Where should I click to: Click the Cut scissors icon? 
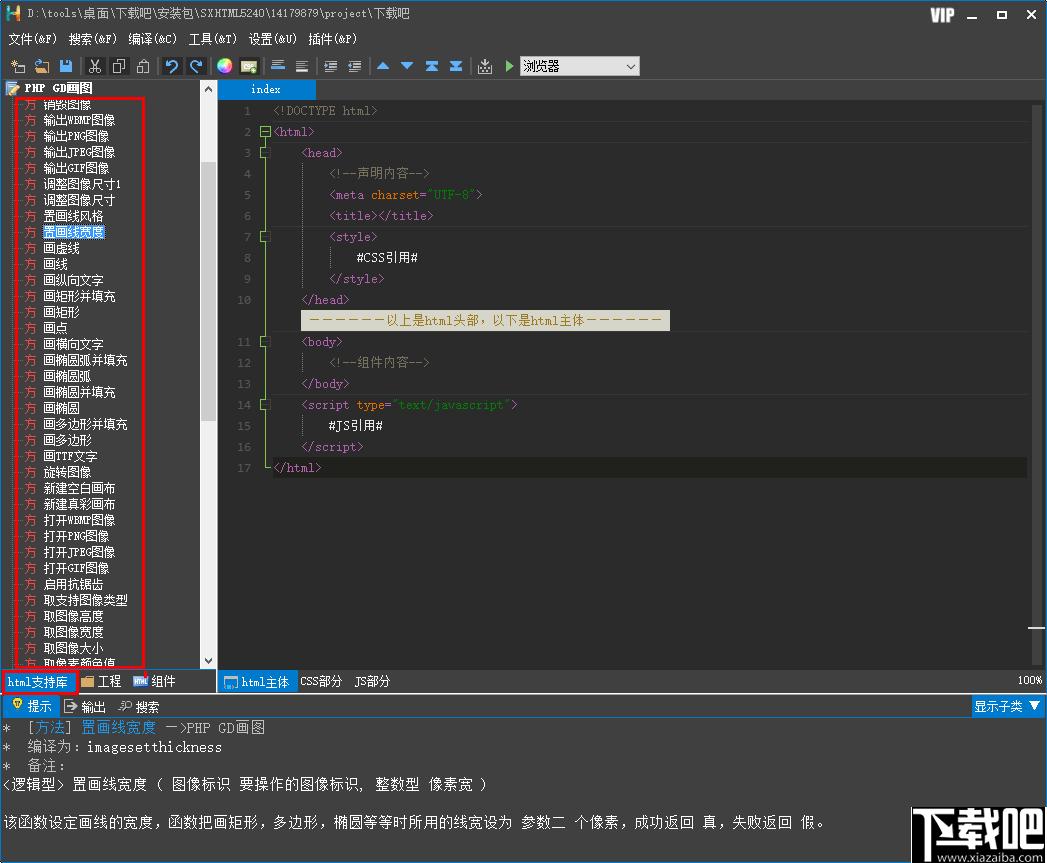95,66
